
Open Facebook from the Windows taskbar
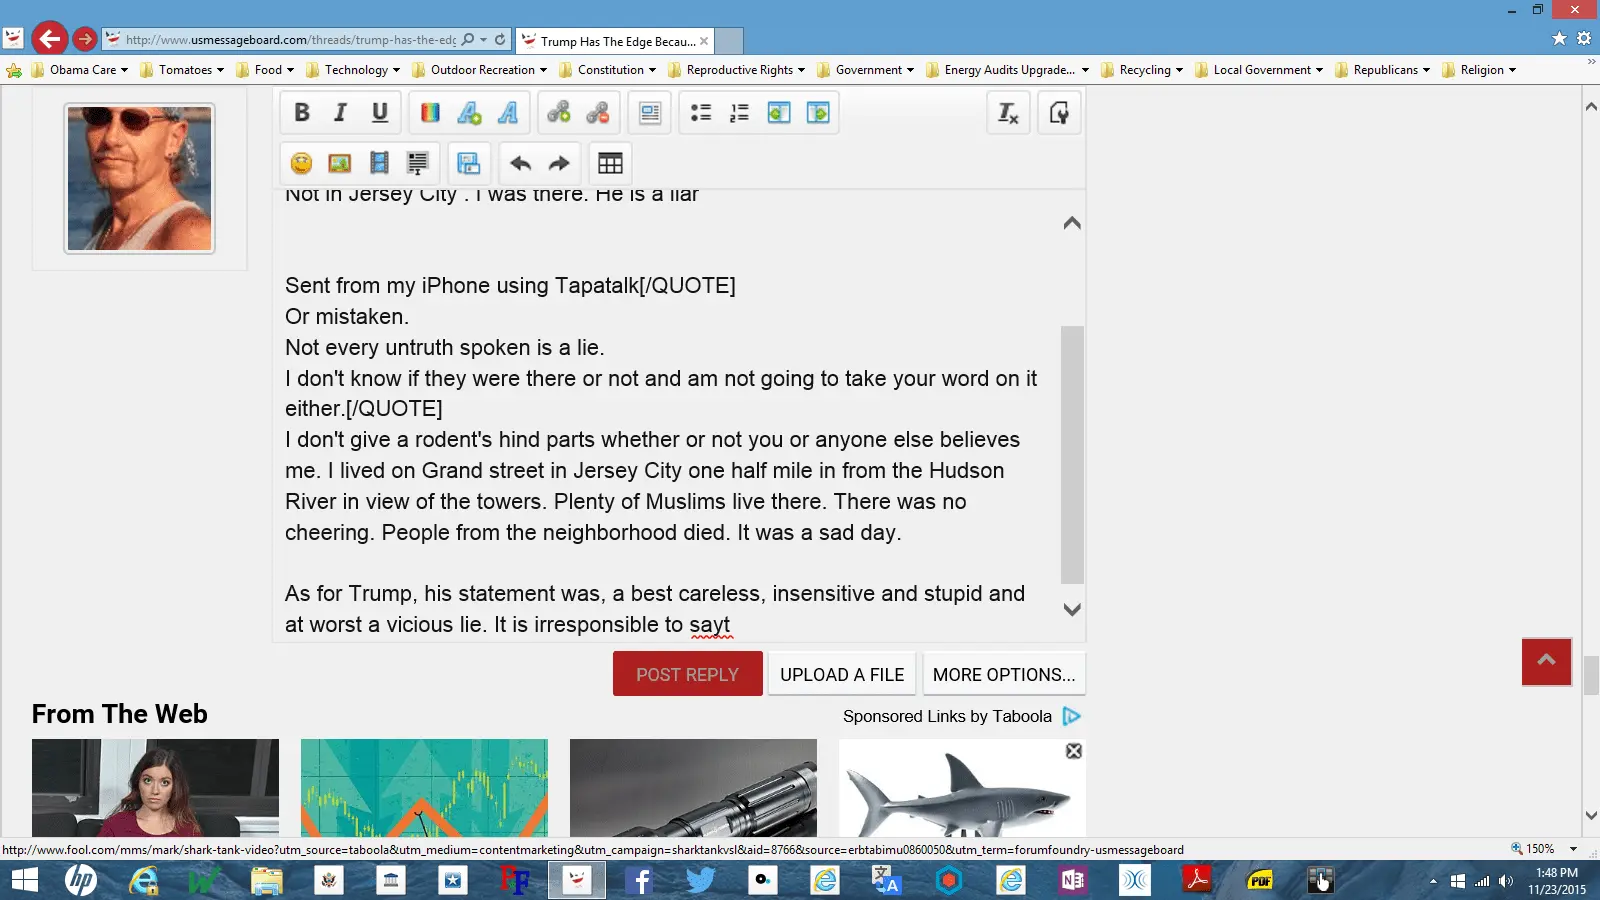[639, 881]
